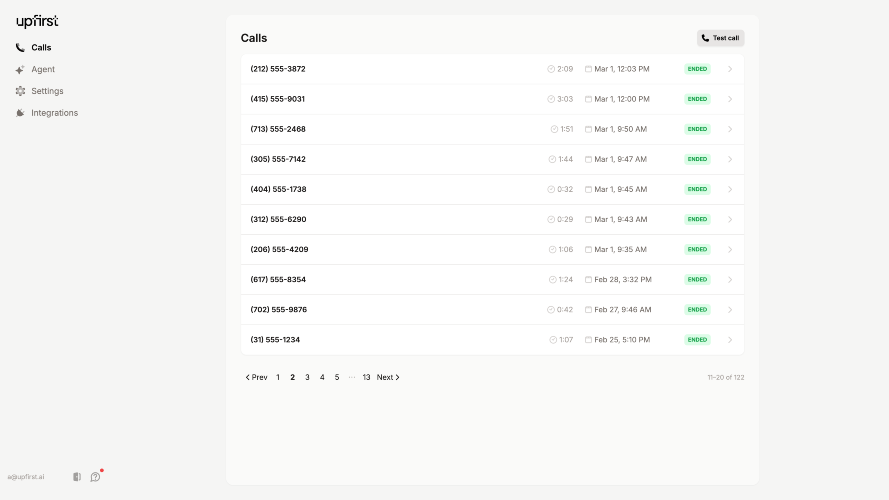Open call from (702) 555-9876
889x500 pixels.
click(492, 310)
